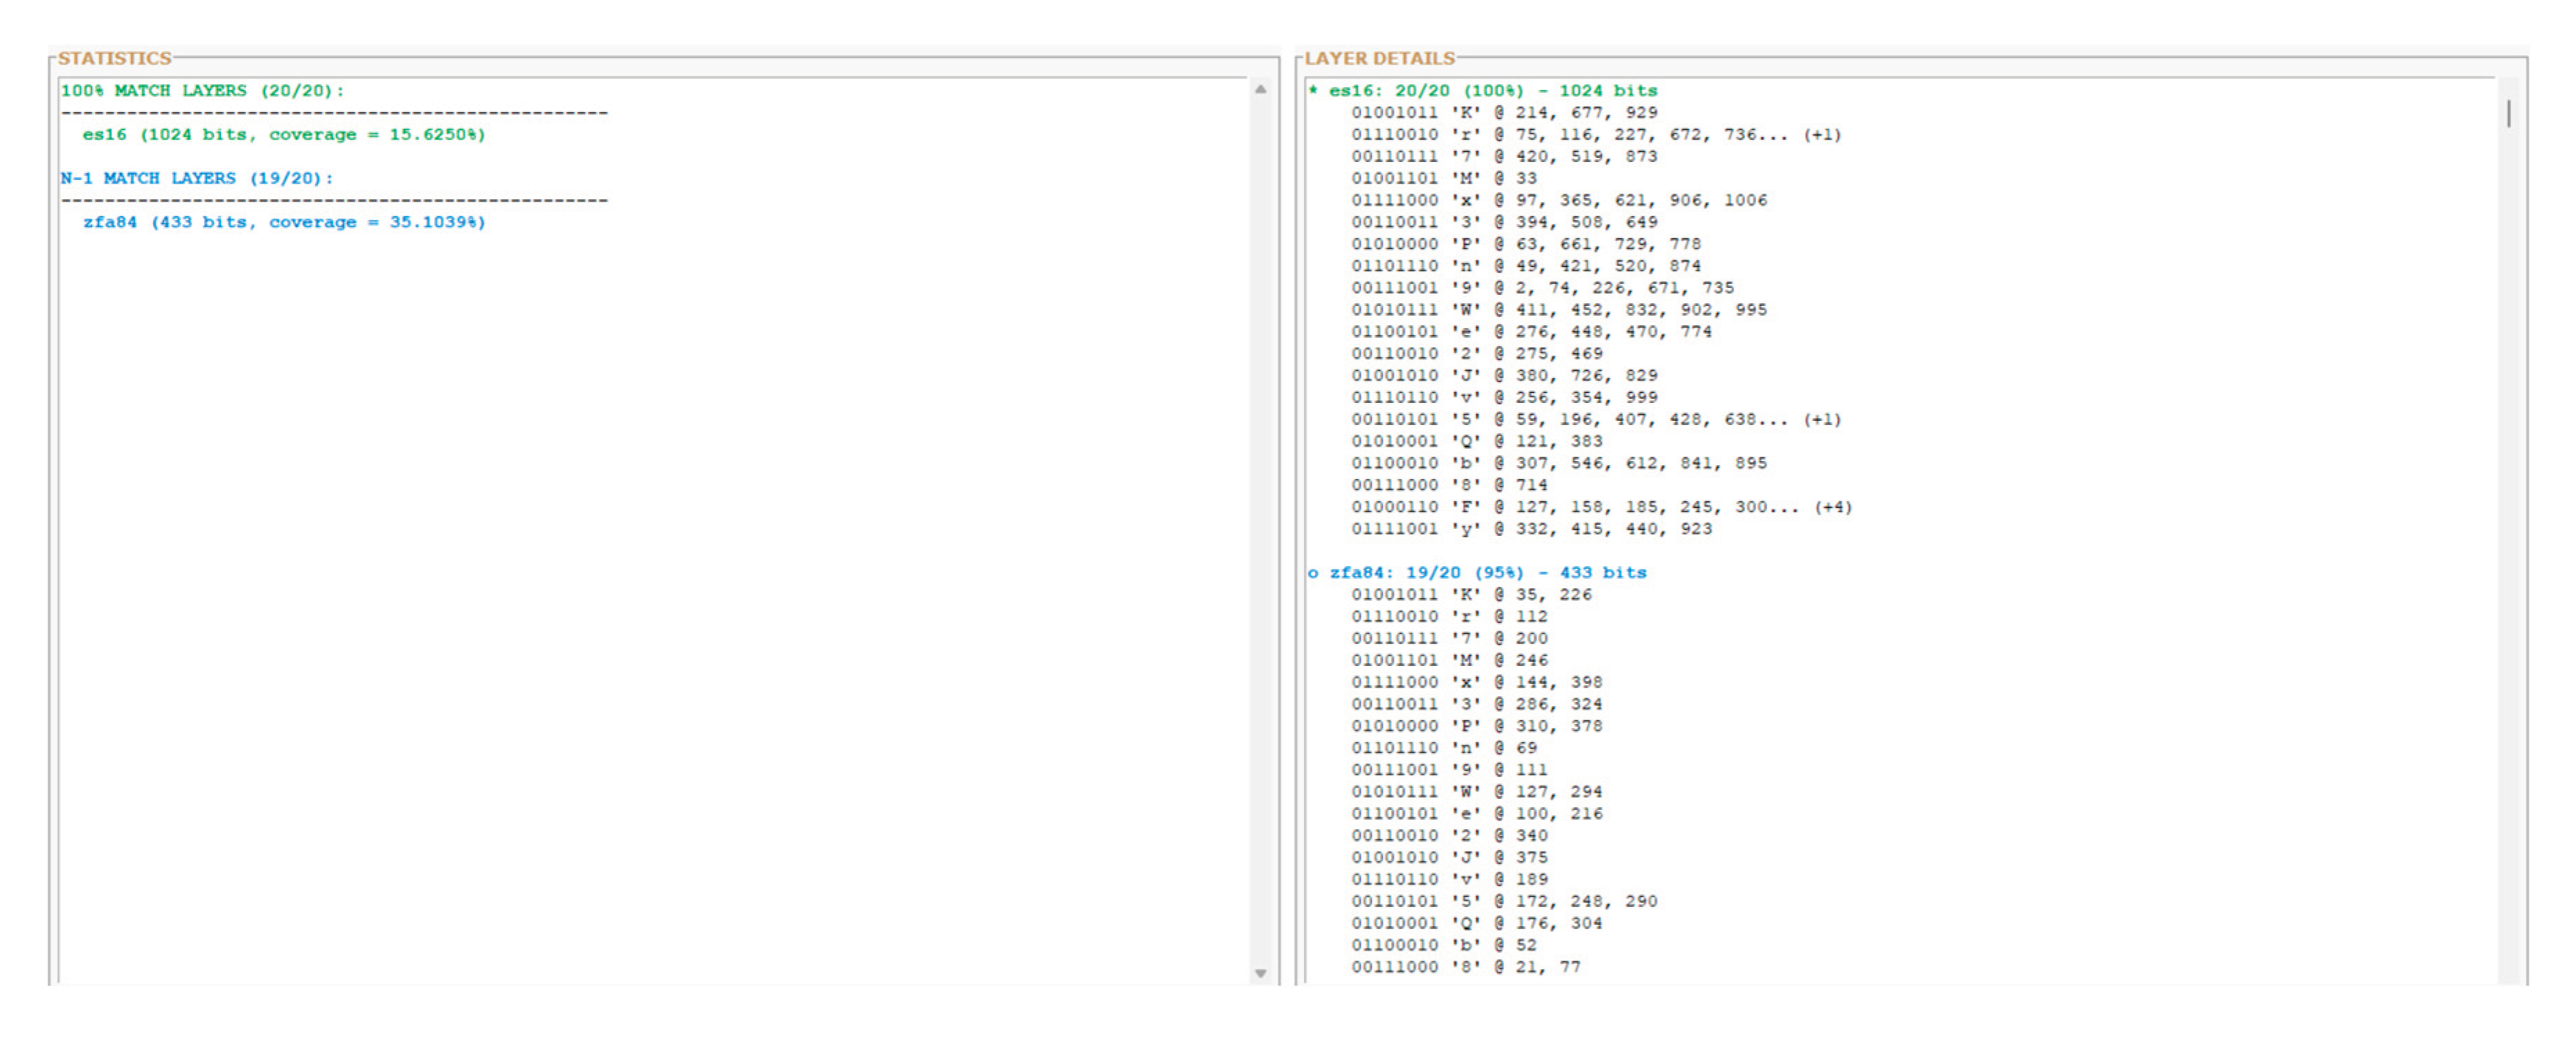Toggle the '(+1)' expansion on the '5' row

[1823, 420]
